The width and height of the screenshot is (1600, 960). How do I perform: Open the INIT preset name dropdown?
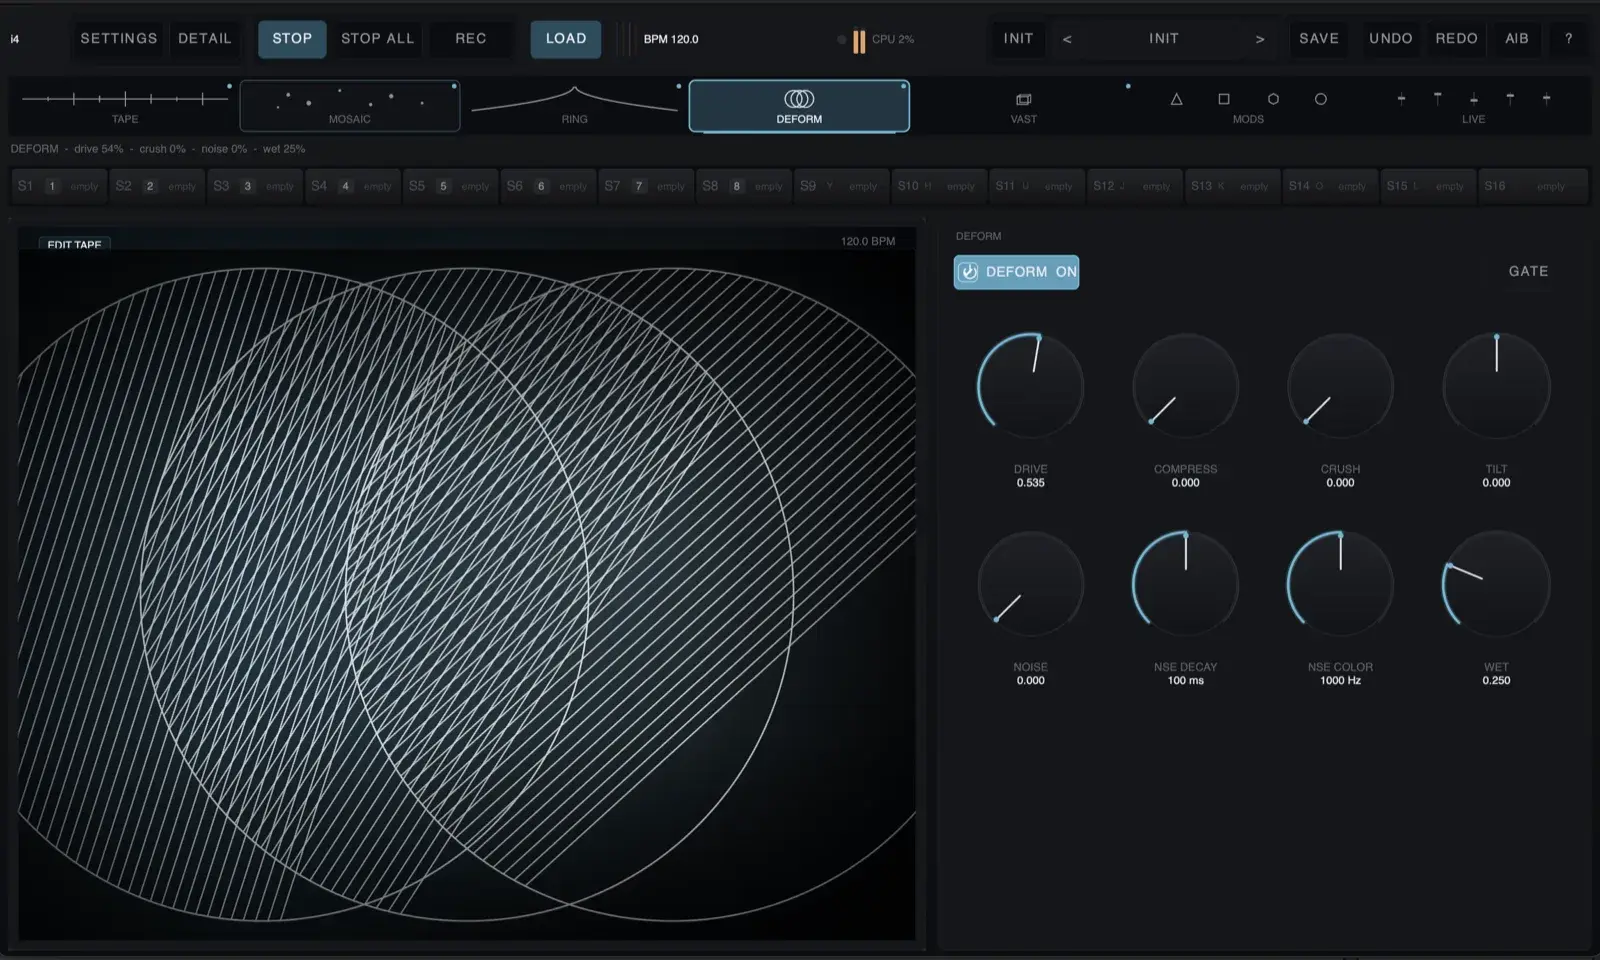[x=1163, y=38]
